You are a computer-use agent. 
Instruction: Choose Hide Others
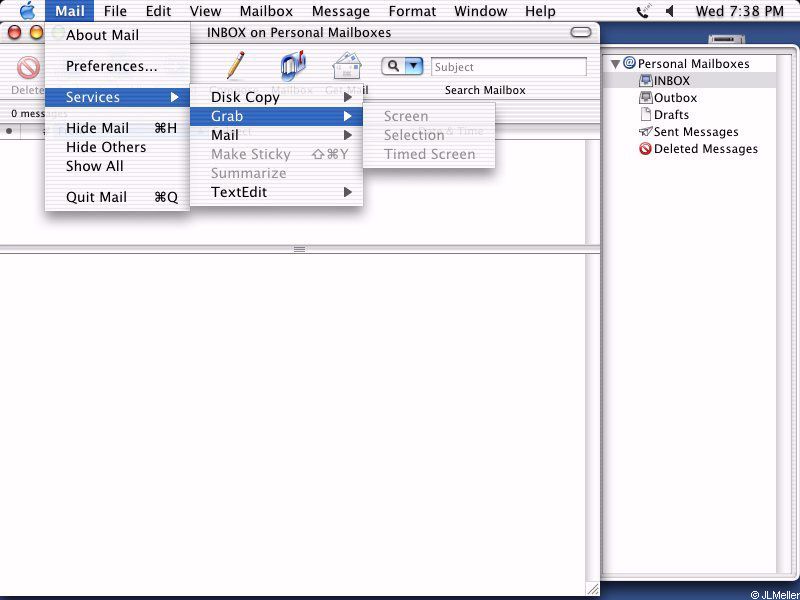point(117,147)
